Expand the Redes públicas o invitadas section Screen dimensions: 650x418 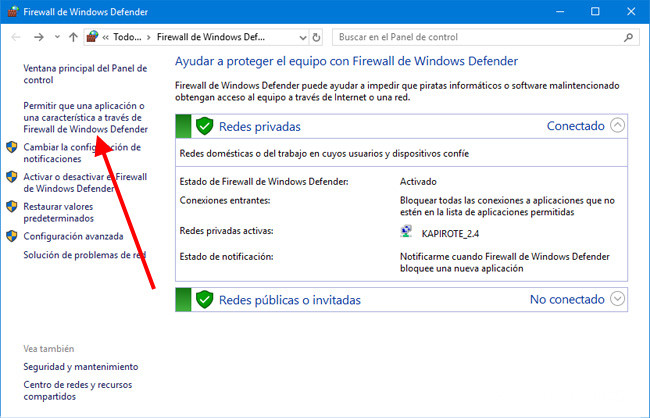pos(617,299)
